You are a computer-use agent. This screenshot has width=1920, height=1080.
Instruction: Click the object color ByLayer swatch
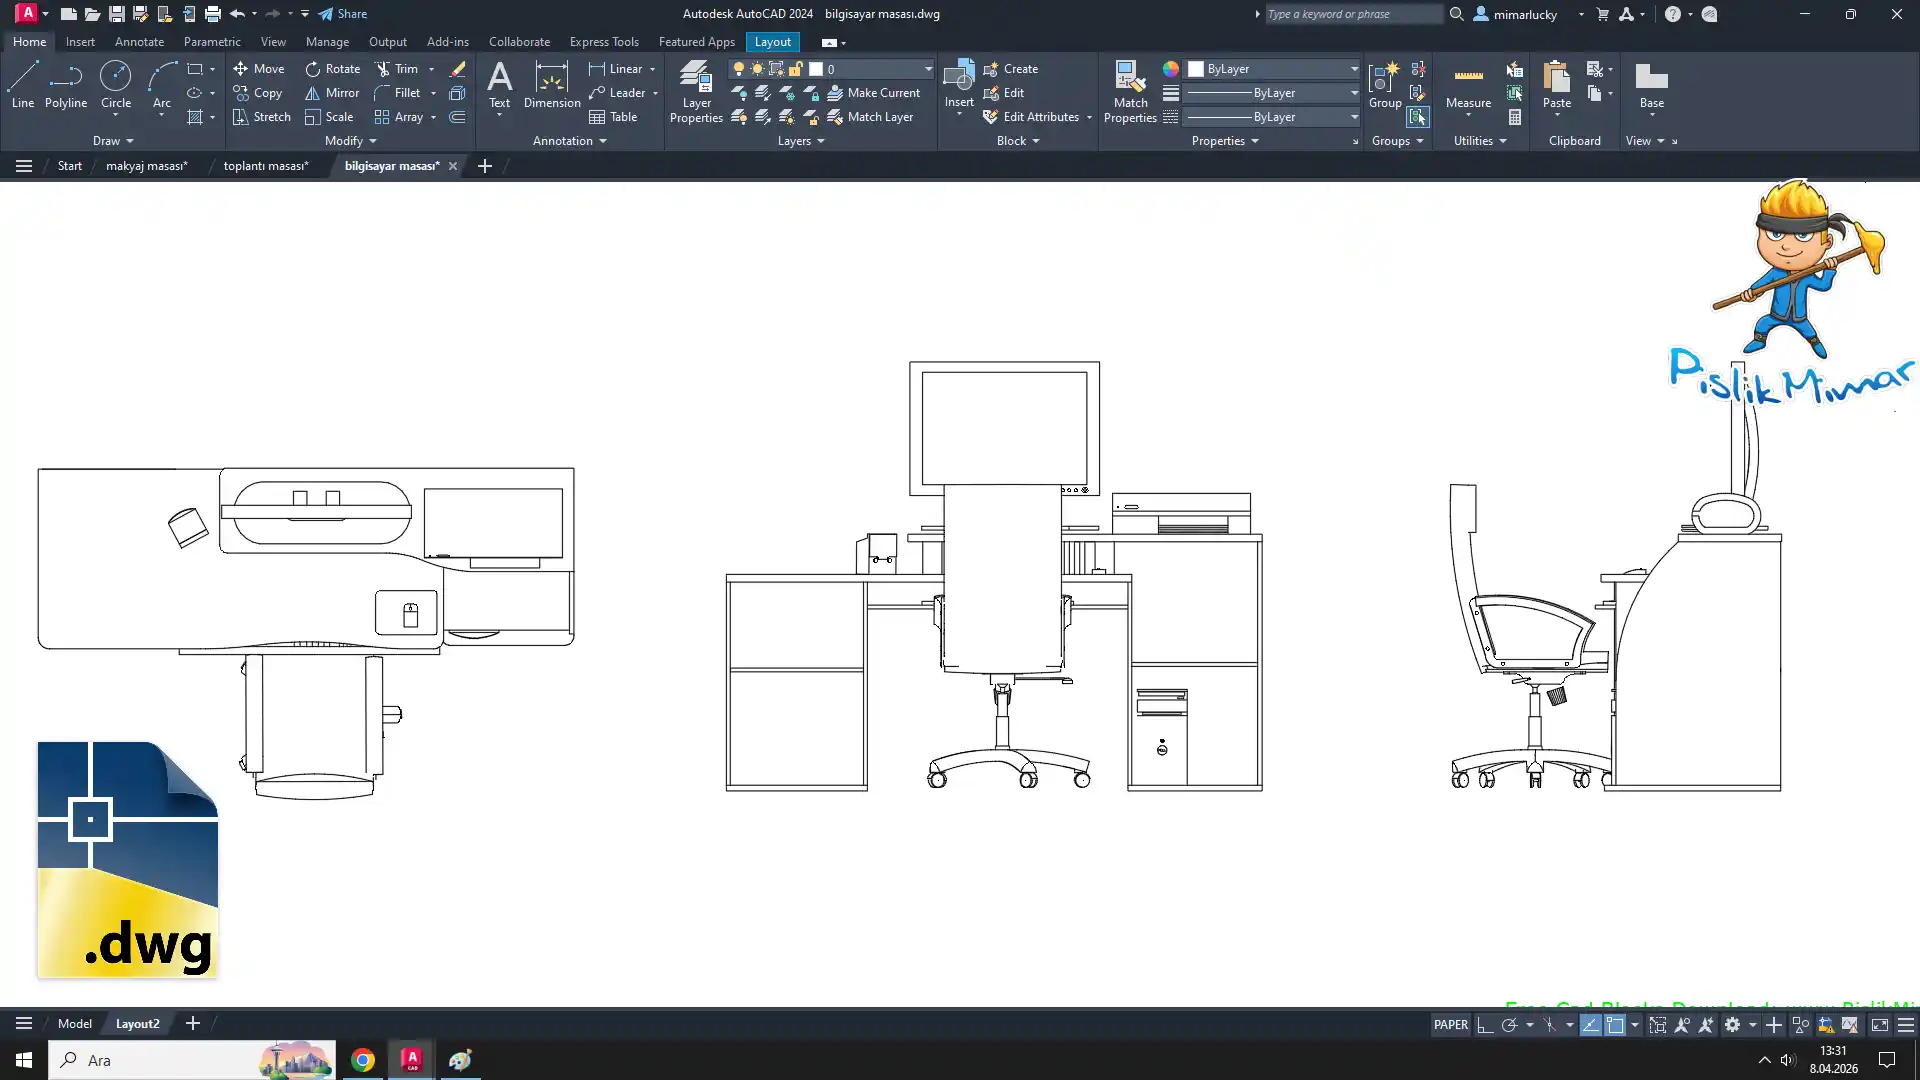click(1196, 69)
